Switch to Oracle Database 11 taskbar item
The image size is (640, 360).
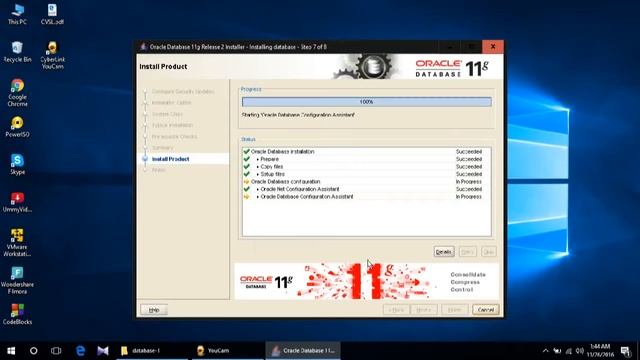[303, 351]
